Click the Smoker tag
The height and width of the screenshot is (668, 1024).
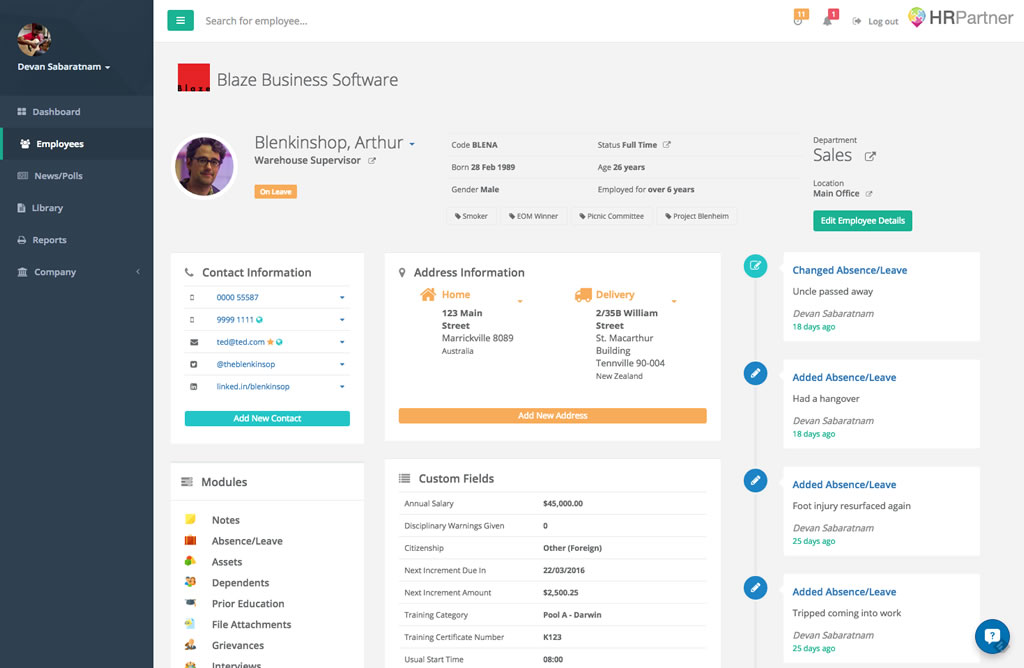tap(472, 216)
